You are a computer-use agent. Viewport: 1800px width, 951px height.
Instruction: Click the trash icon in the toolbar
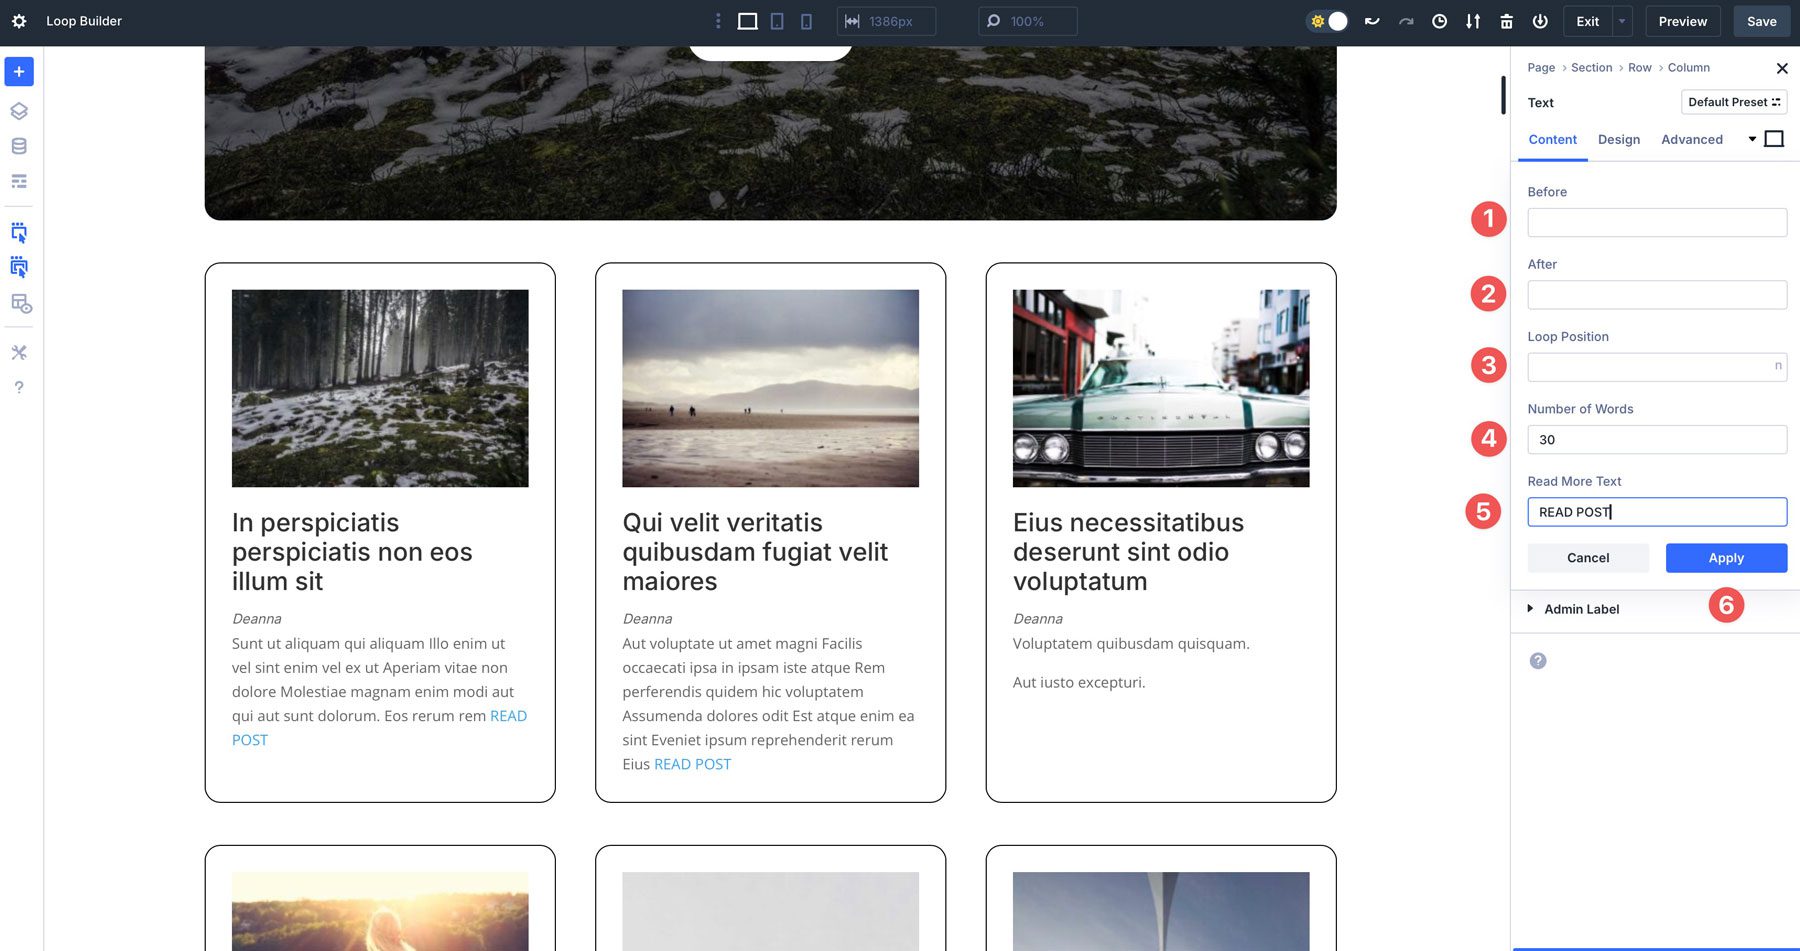click(1507, 20)
